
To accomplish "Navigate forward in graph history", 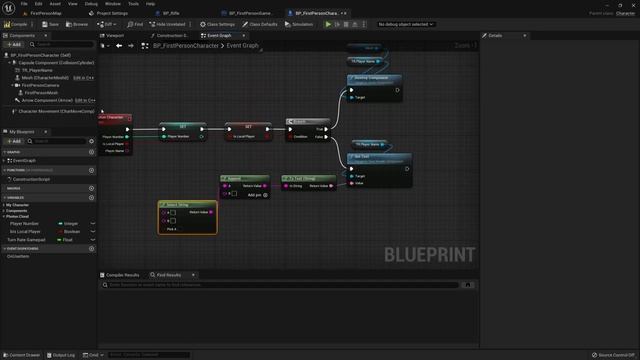I will coord(131,46).
